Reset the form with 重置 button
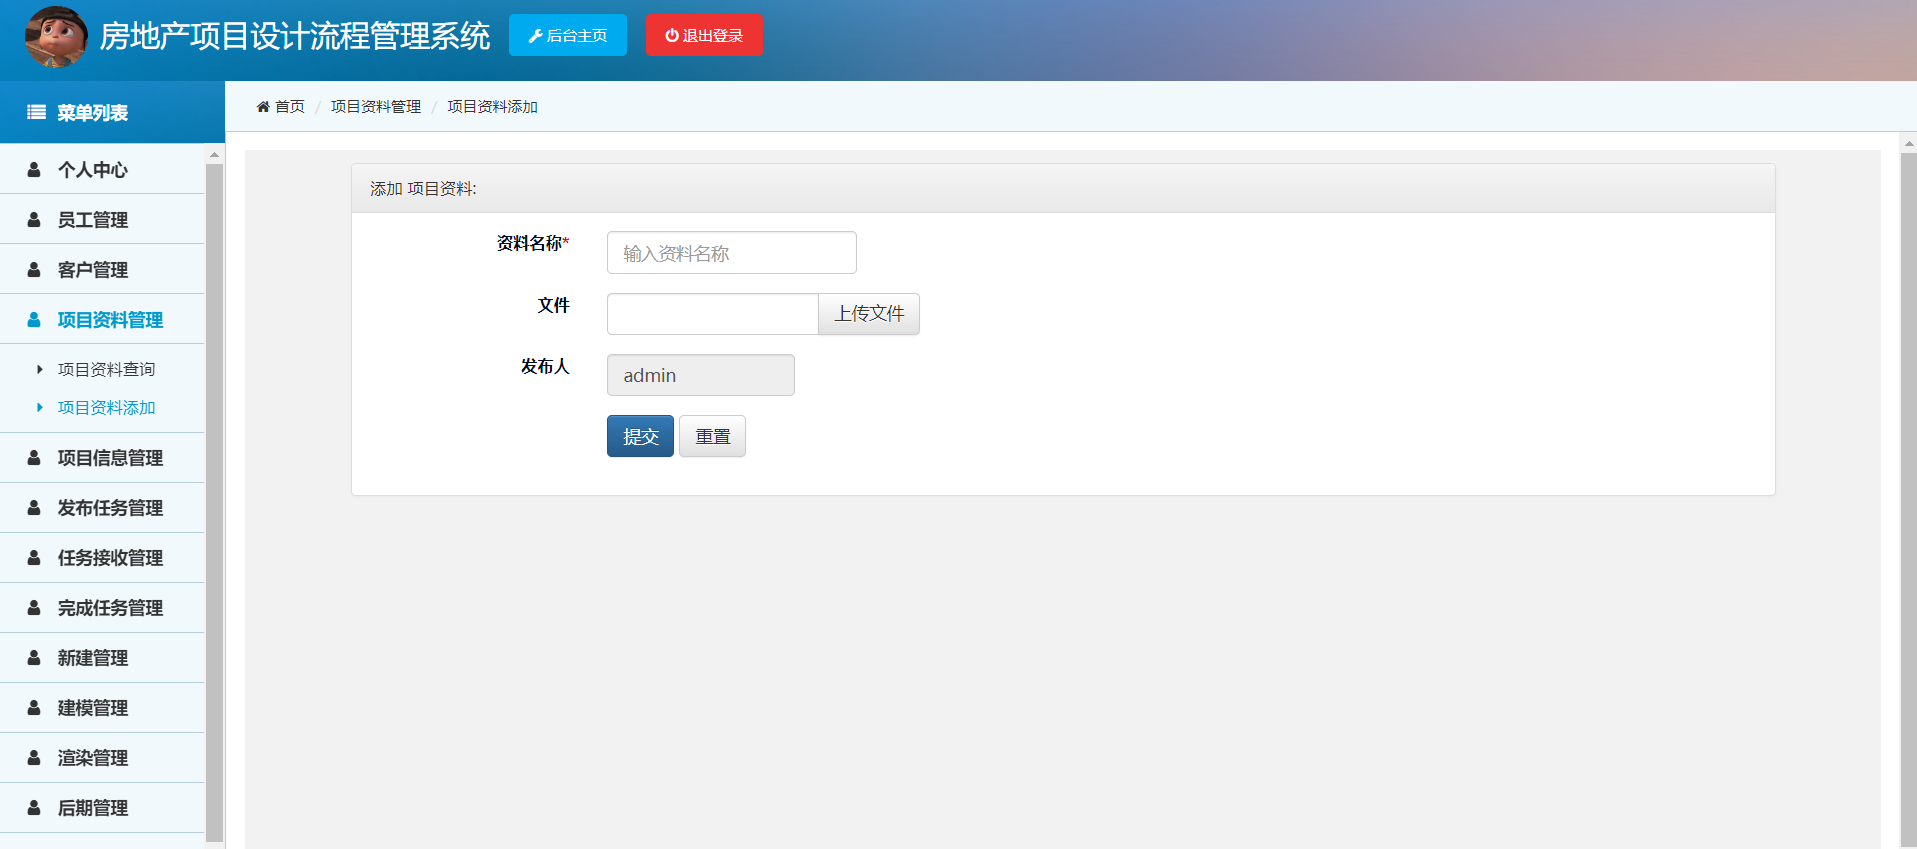Viewport: 1917px width, 849px height. tap(712, 436)
